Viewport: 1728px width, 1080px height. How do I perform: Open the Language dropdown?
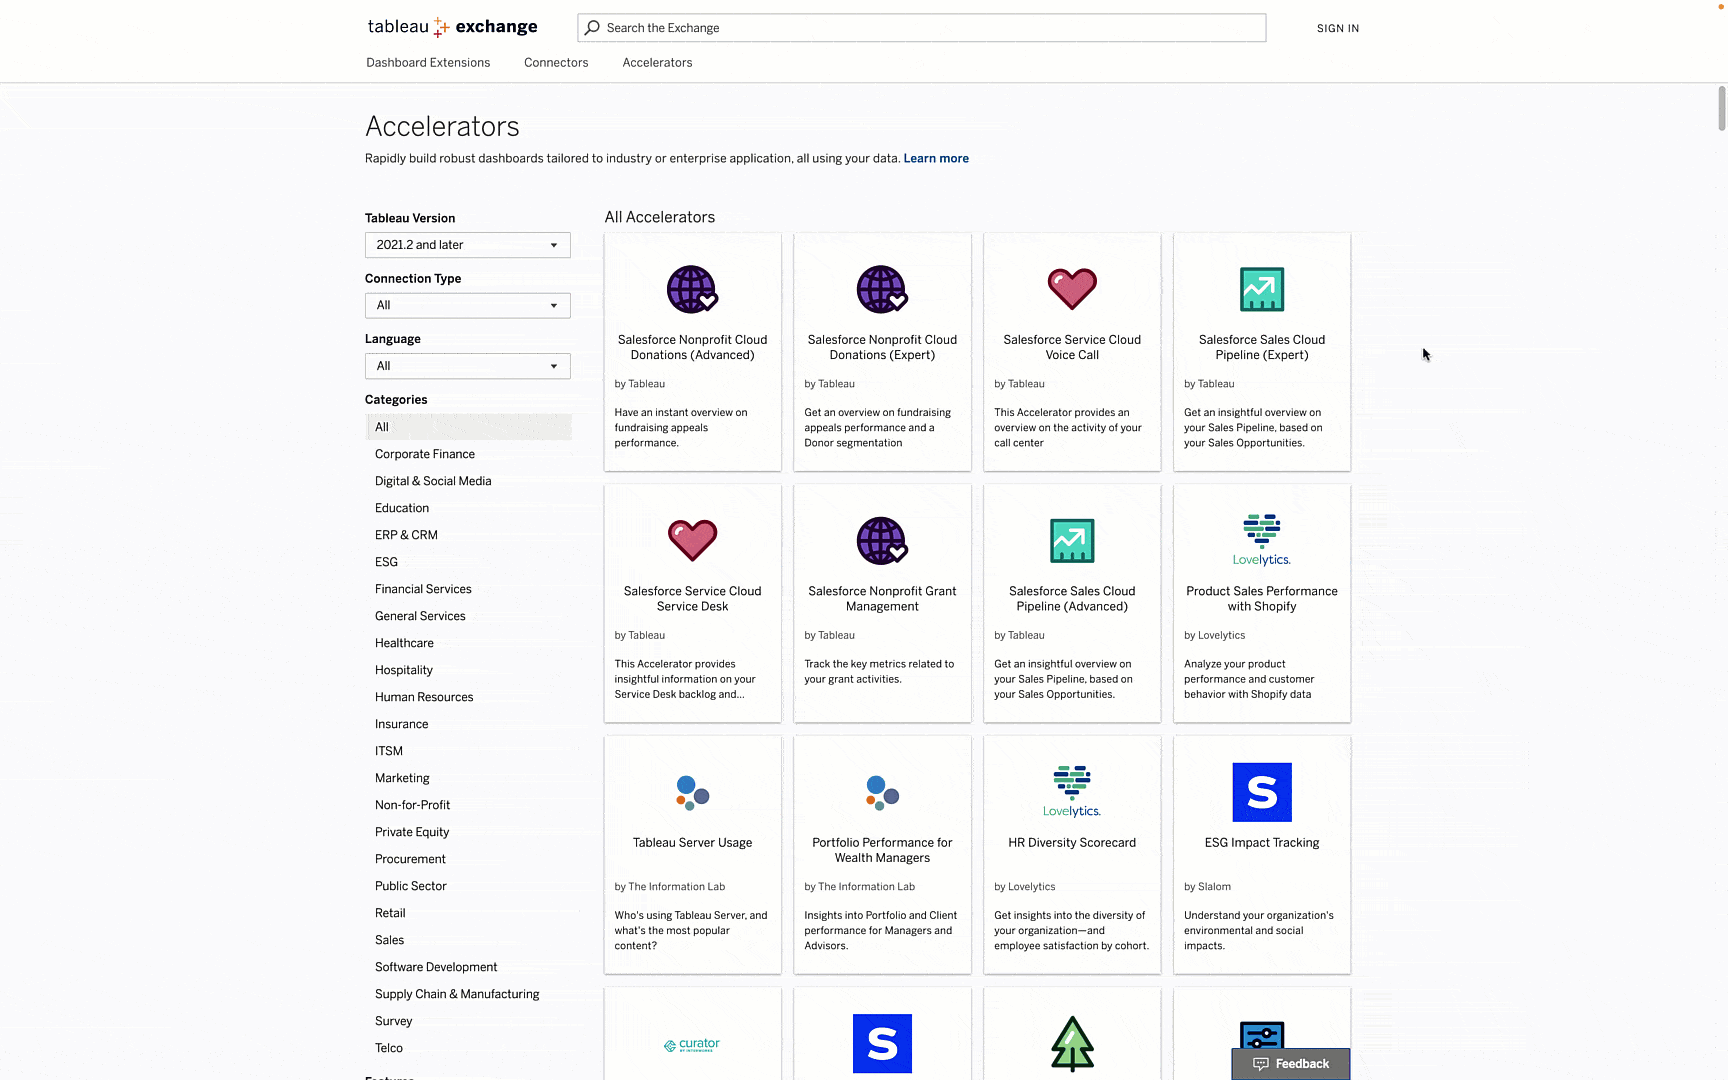467,366
